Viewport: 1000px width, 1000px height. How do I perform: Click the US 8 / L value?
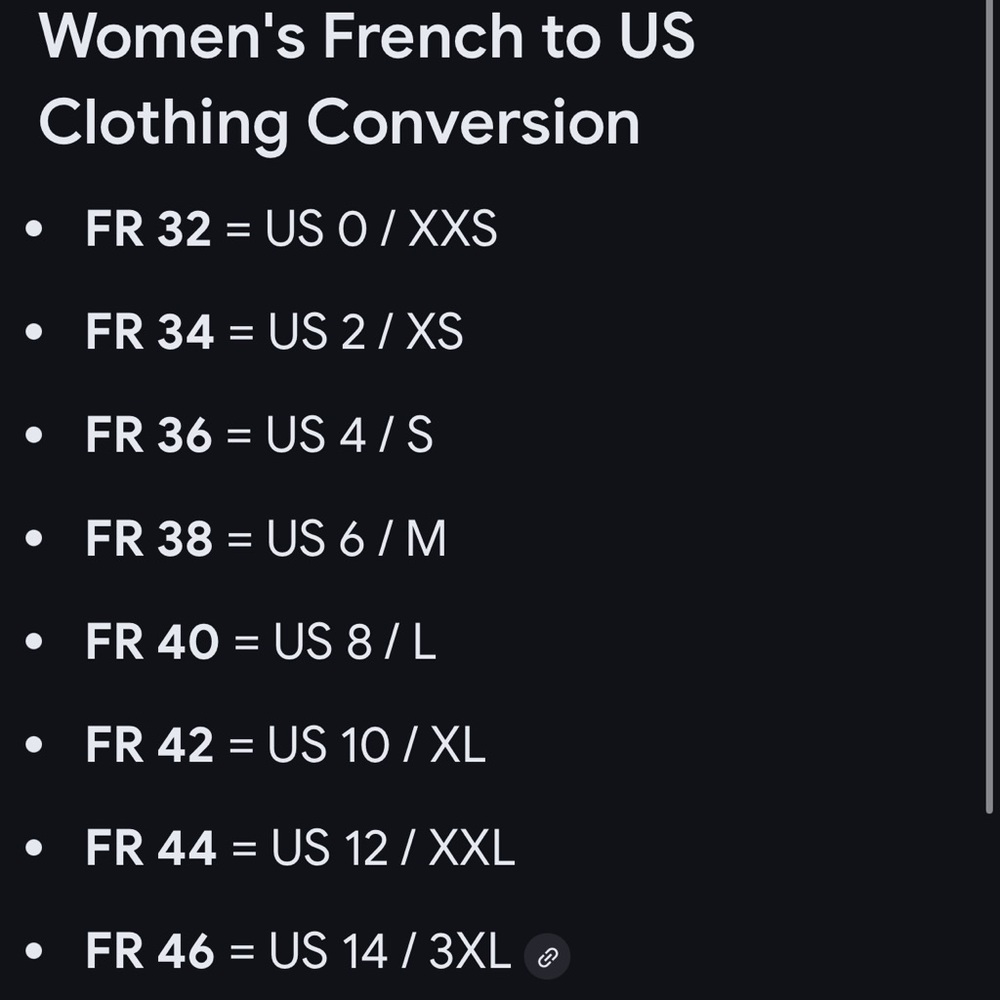pos(355,642)
